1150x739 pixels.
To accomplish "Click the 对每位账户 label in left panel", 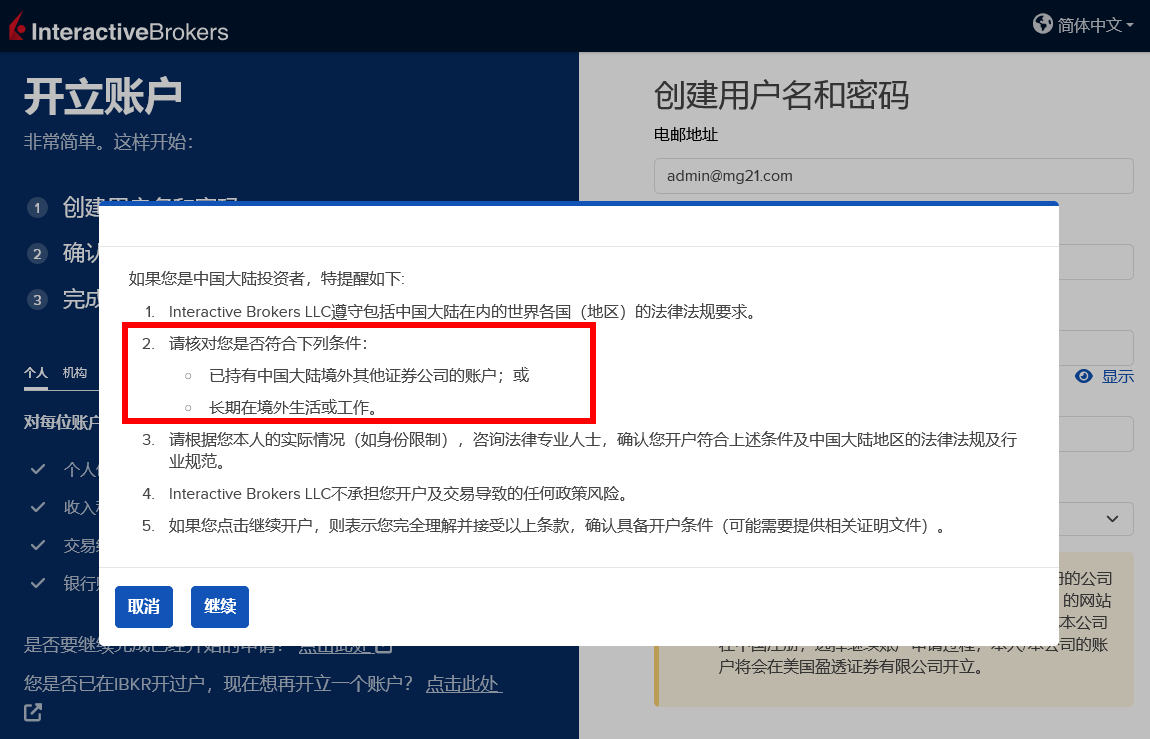I will 62,422.
